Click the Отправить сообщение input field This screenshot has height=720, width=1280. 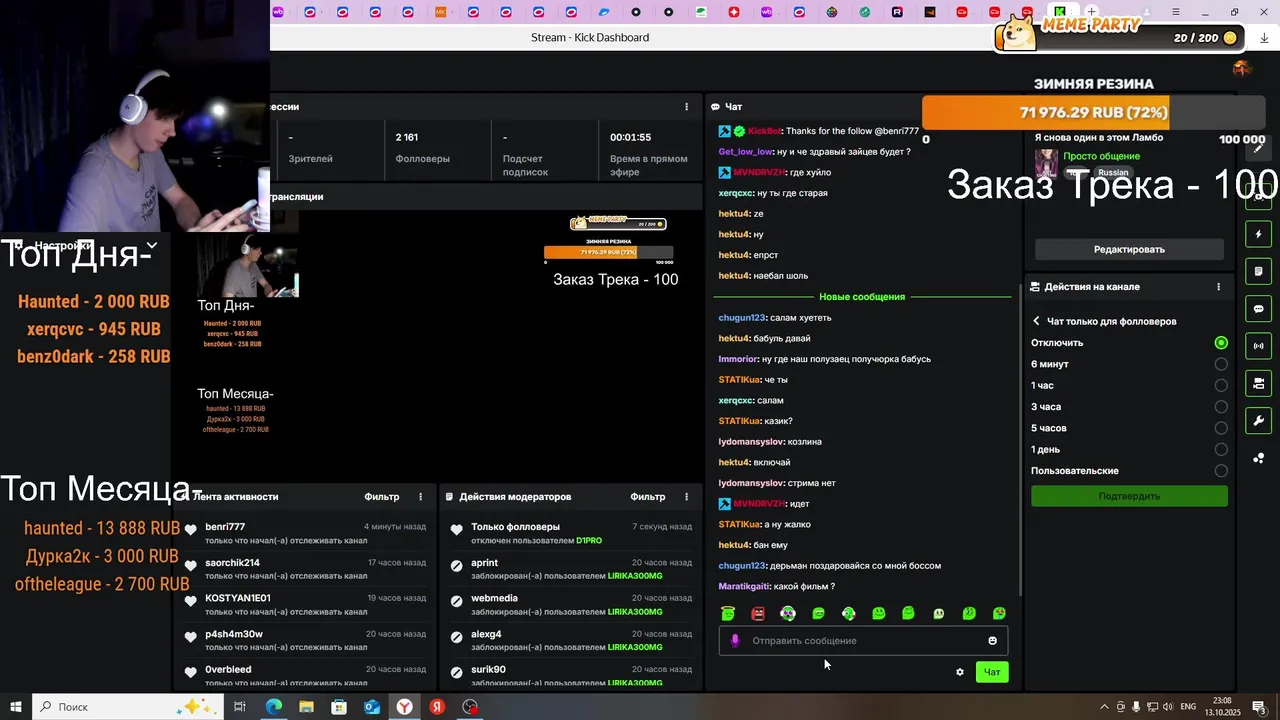pos(863,641)
